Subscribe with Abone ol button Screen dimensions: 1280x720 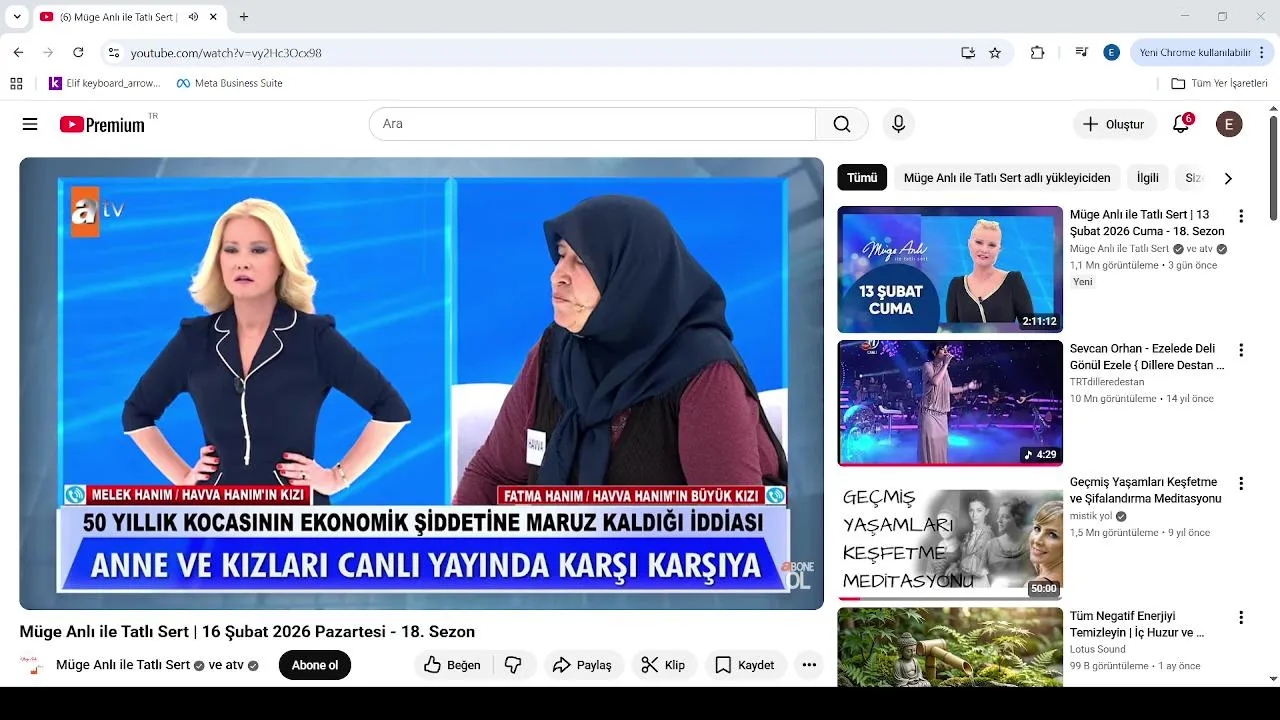click(x=315, y=665)
